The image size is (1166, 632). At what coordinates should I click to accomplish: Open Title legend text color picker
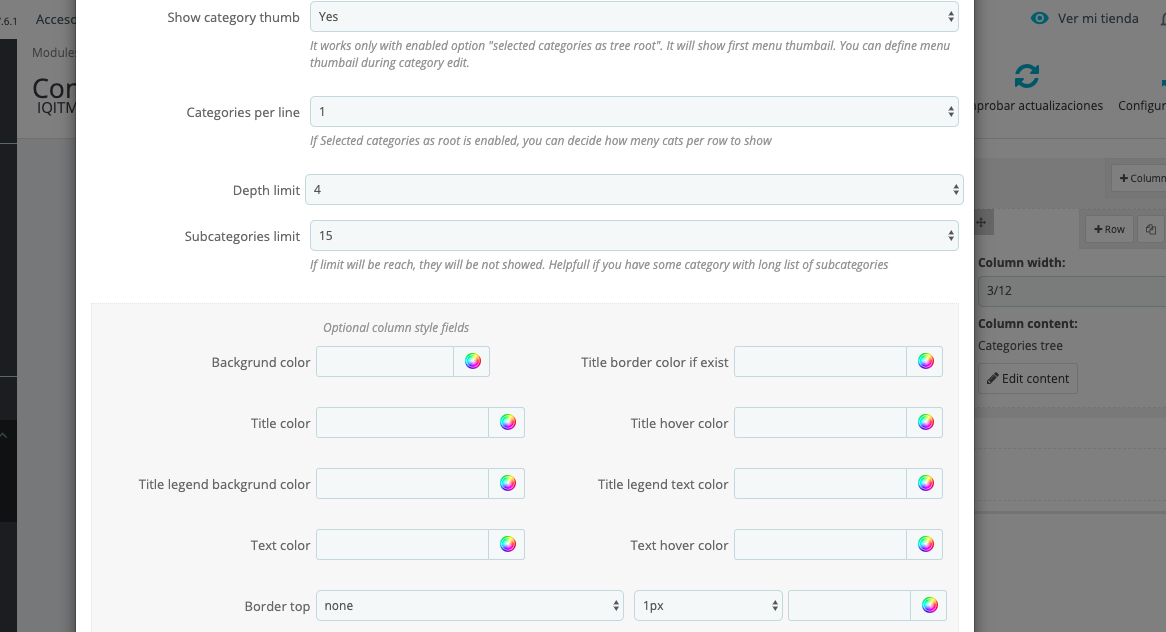(925, 484)
